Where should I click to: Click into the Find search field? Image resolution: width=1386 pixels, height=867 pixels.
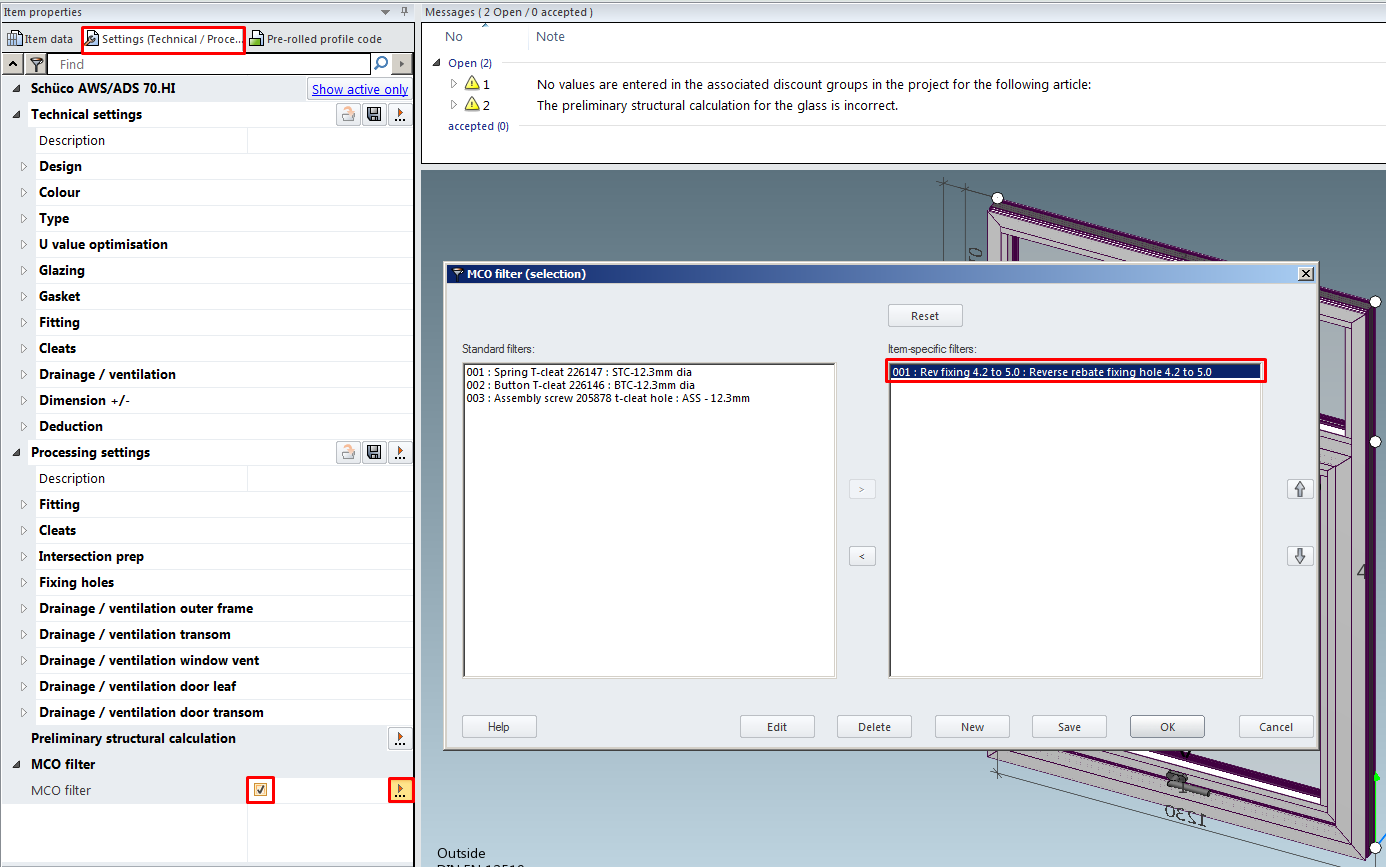(210, 64)
